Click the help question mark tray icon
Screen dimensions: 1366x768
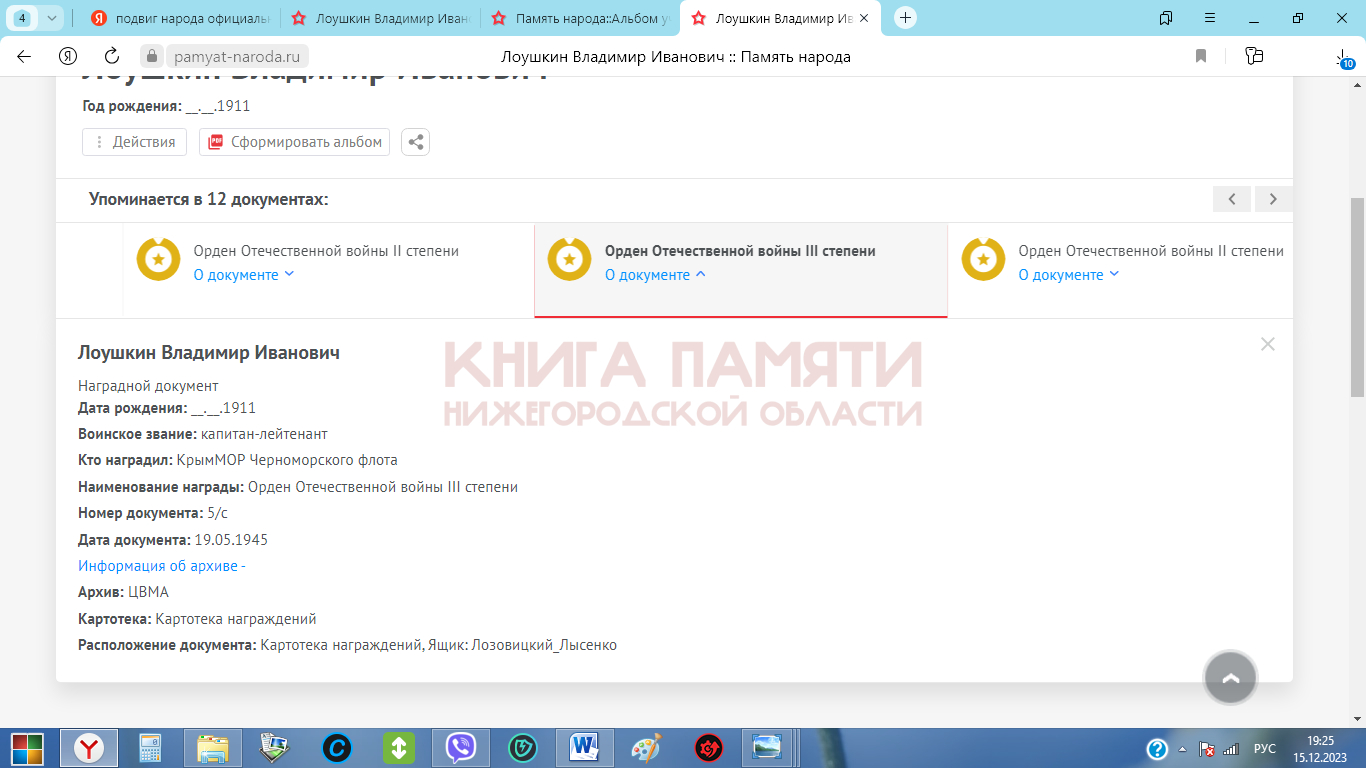[x=1157, y=748]
